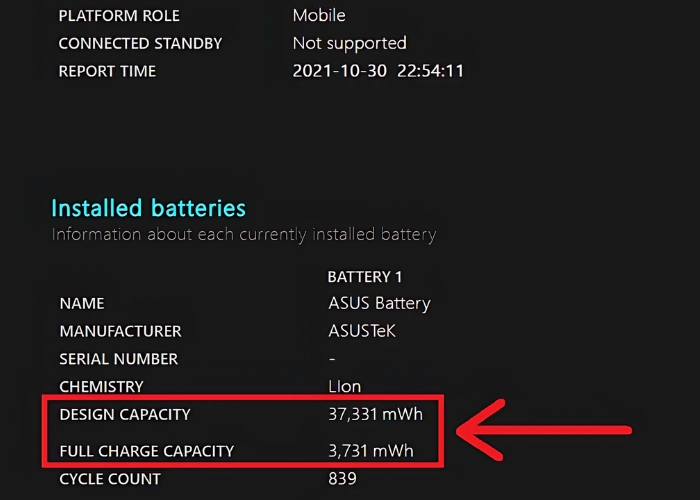Click the Not supported standby value
The image size is (700, 500).
[x=349, y=44]
